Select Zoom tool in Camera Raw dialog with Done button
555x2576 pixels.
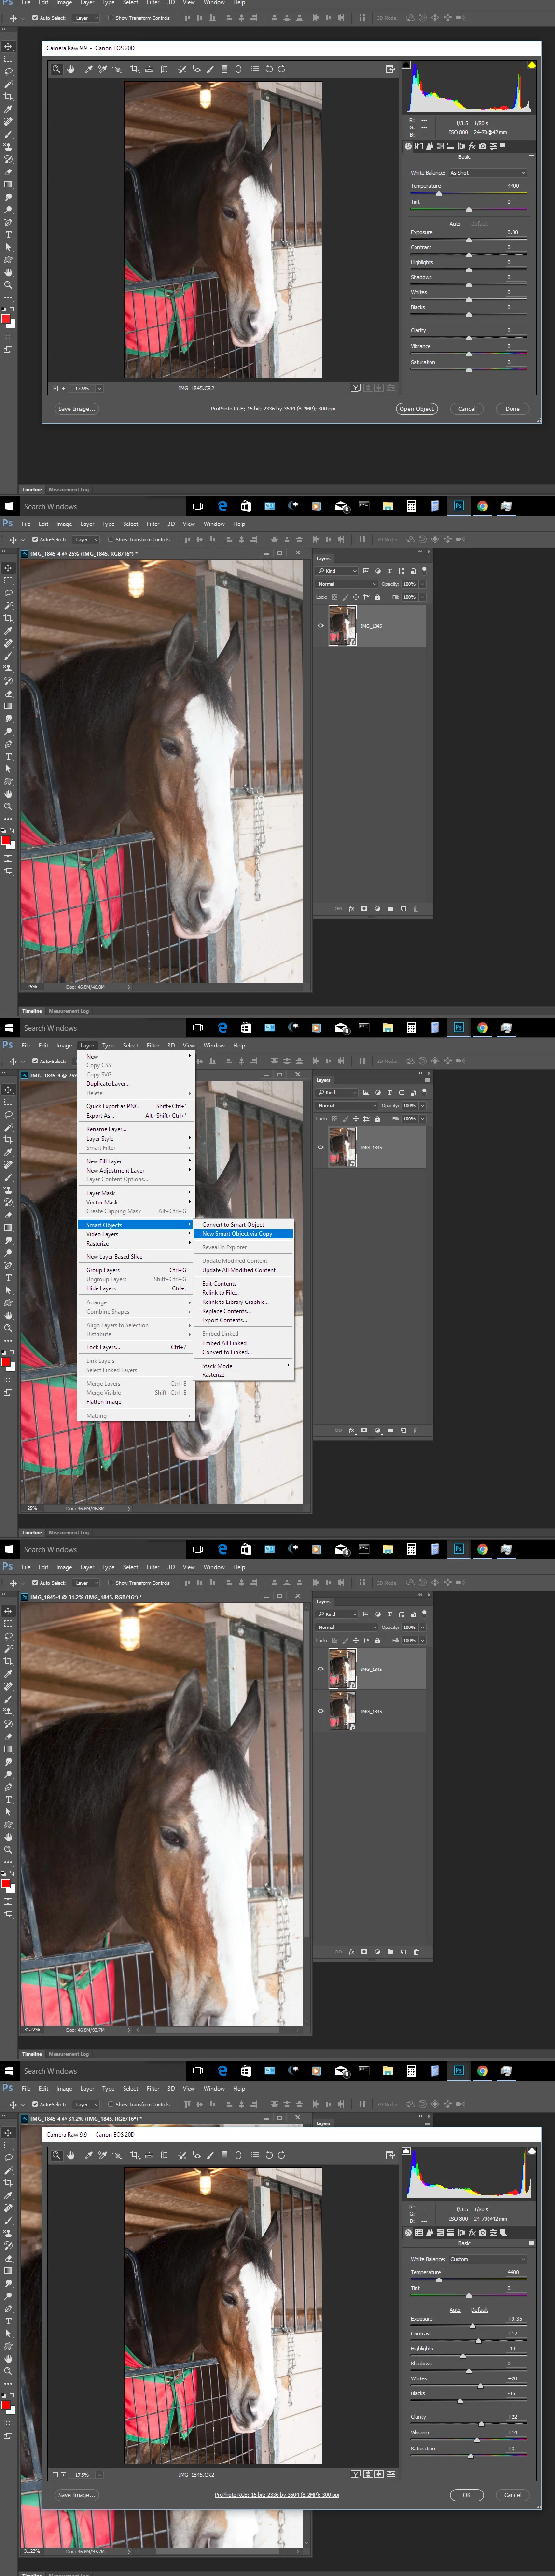(x=57, y=69)
